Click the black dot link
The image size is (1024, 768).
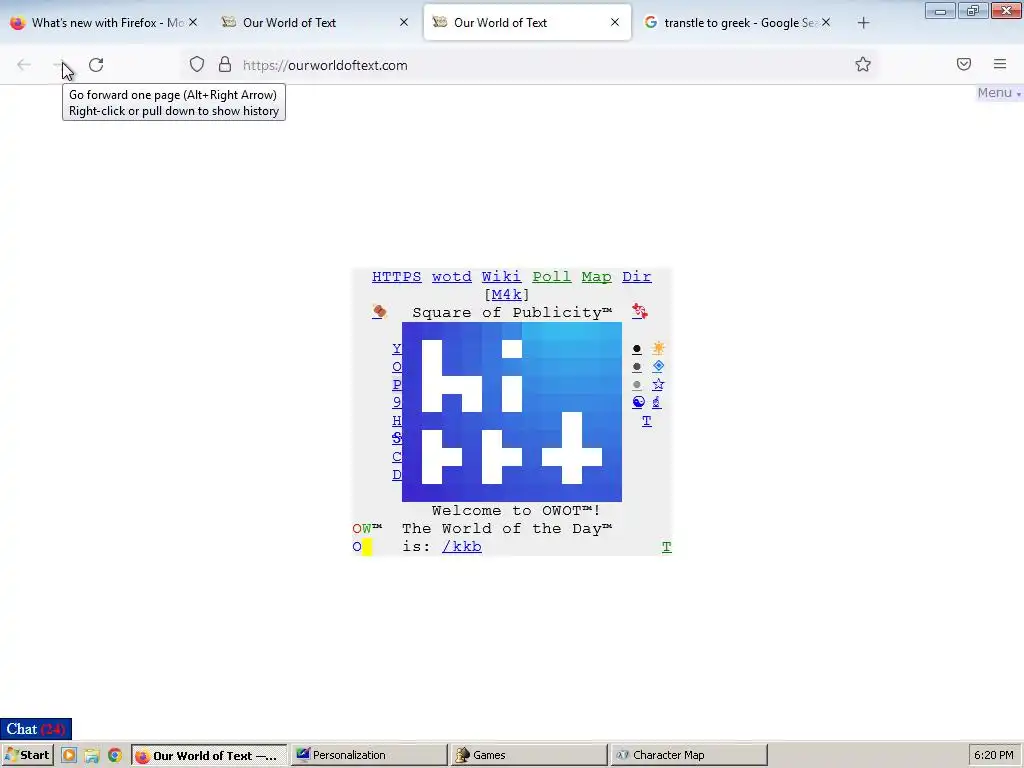click(x=637, y=349)
